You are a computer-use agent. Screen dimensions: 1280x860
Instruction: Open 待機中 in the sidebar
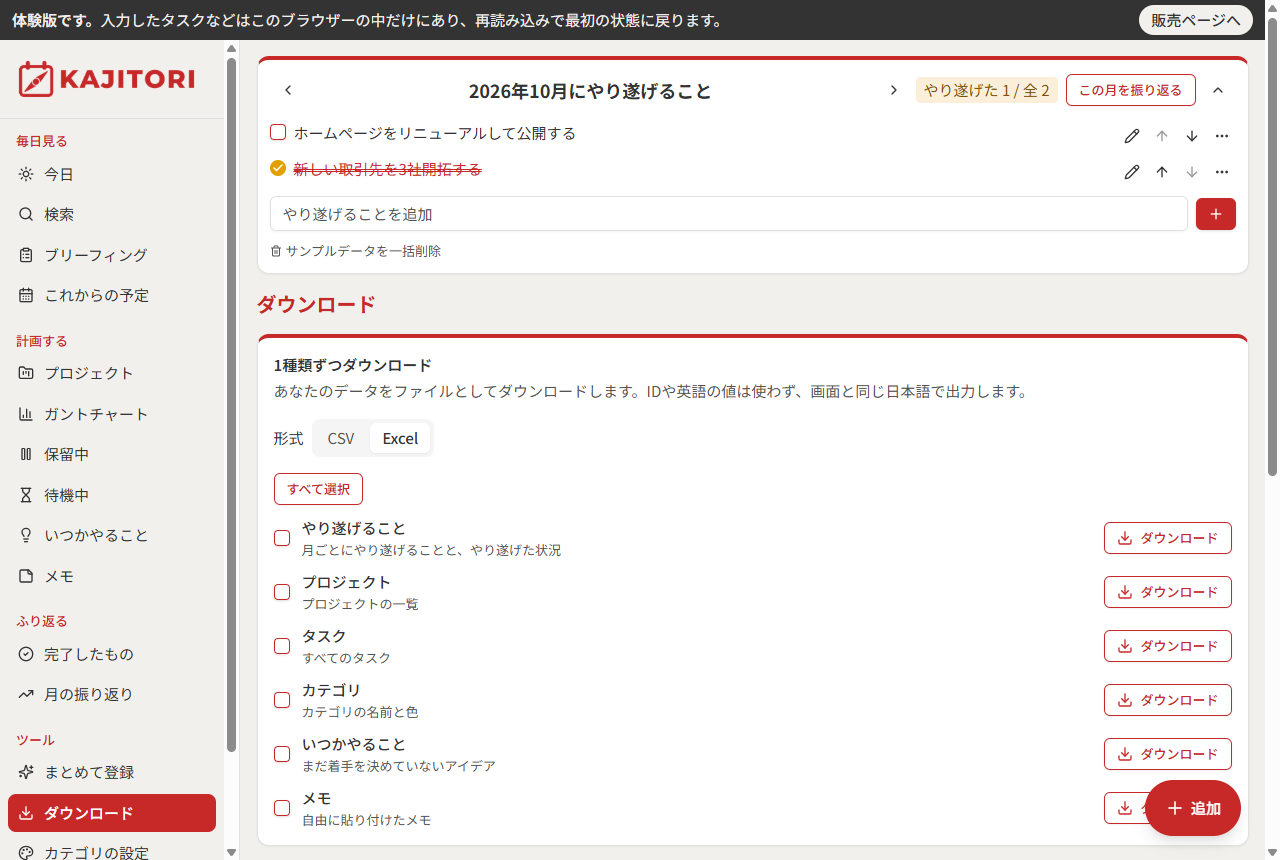[x=112, y=495]
